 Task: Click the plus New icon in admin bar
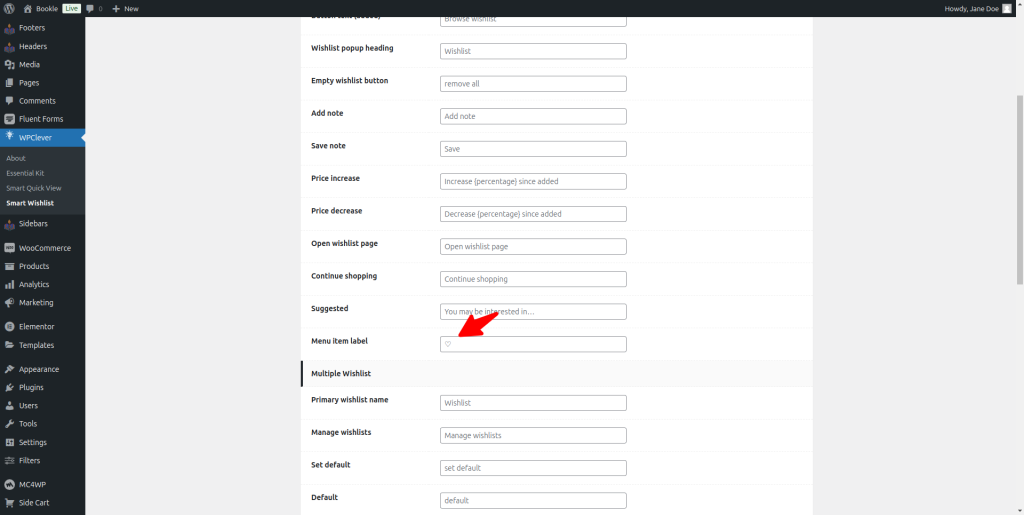pyautogui.click(x=116, y=8)
